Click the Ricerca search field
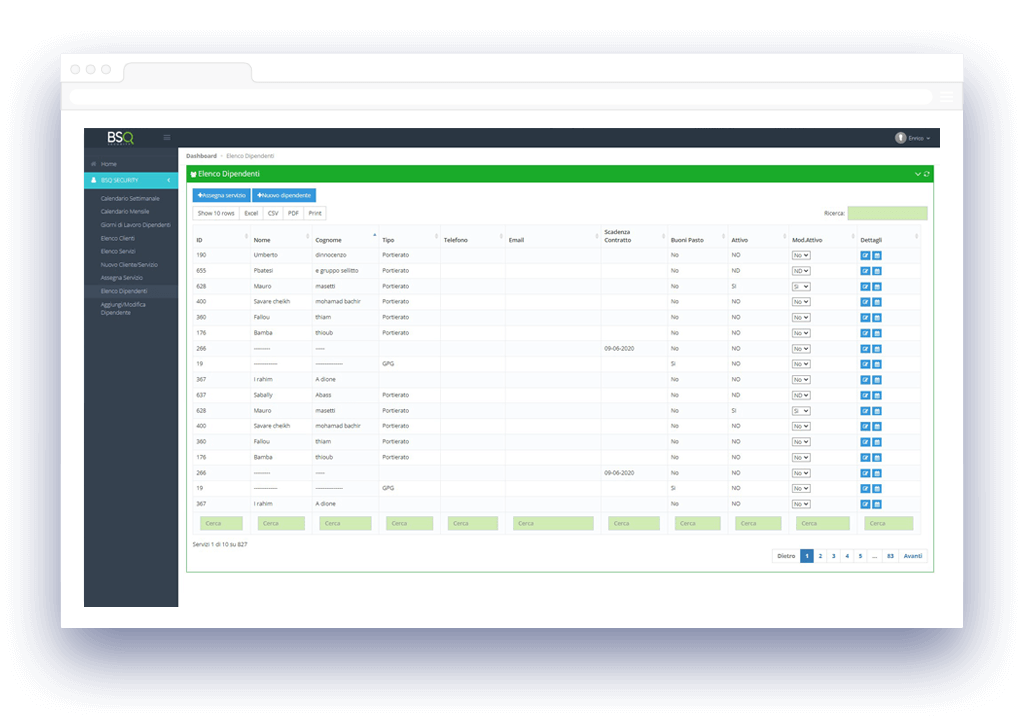The image size is (1024, 727). click(x=887, y=213)
